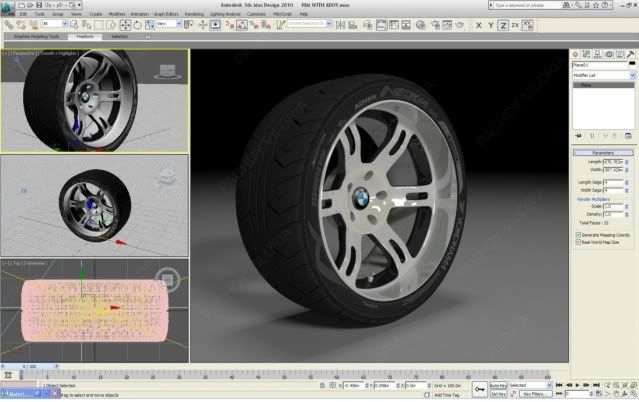Collapse the Parameters rollout

pos(603,153)
